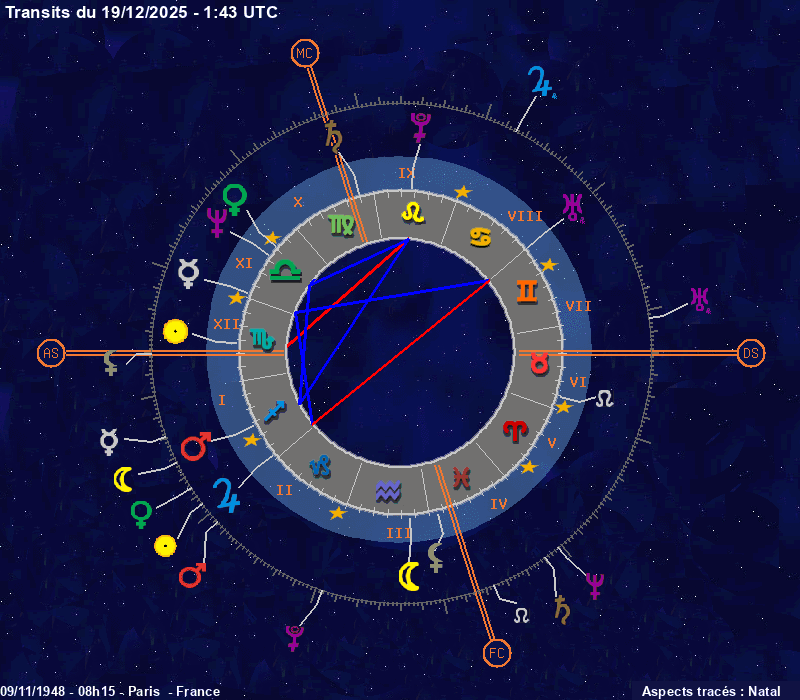Select the Pisces sign glyph
800x700 pixels.
pos(461,478)
